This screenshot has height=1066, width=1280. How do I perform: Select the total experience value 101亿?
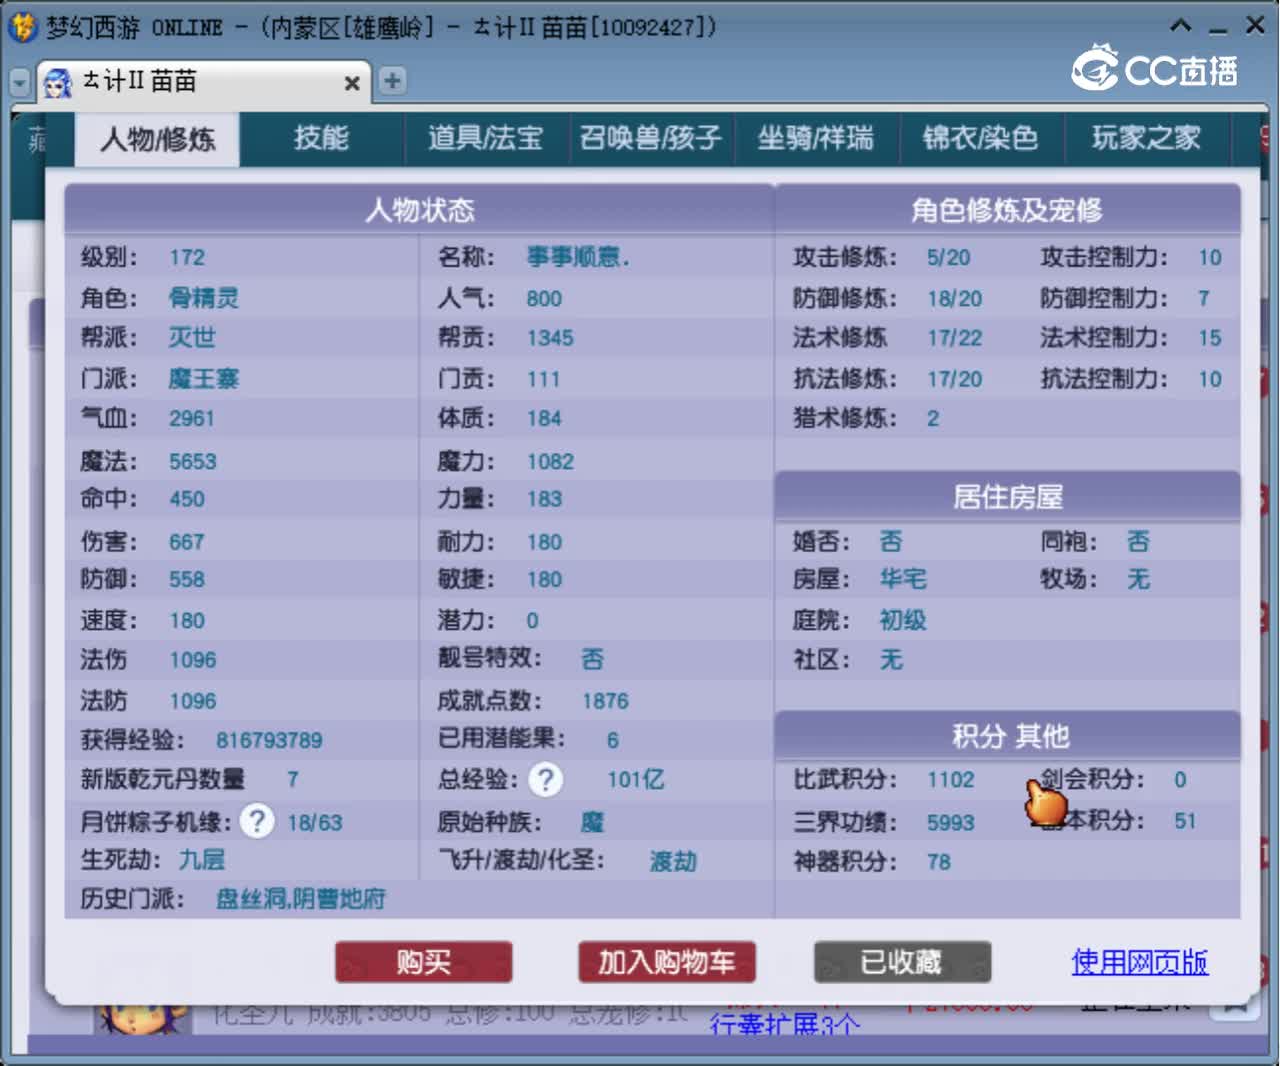click(x=636, y=779)
